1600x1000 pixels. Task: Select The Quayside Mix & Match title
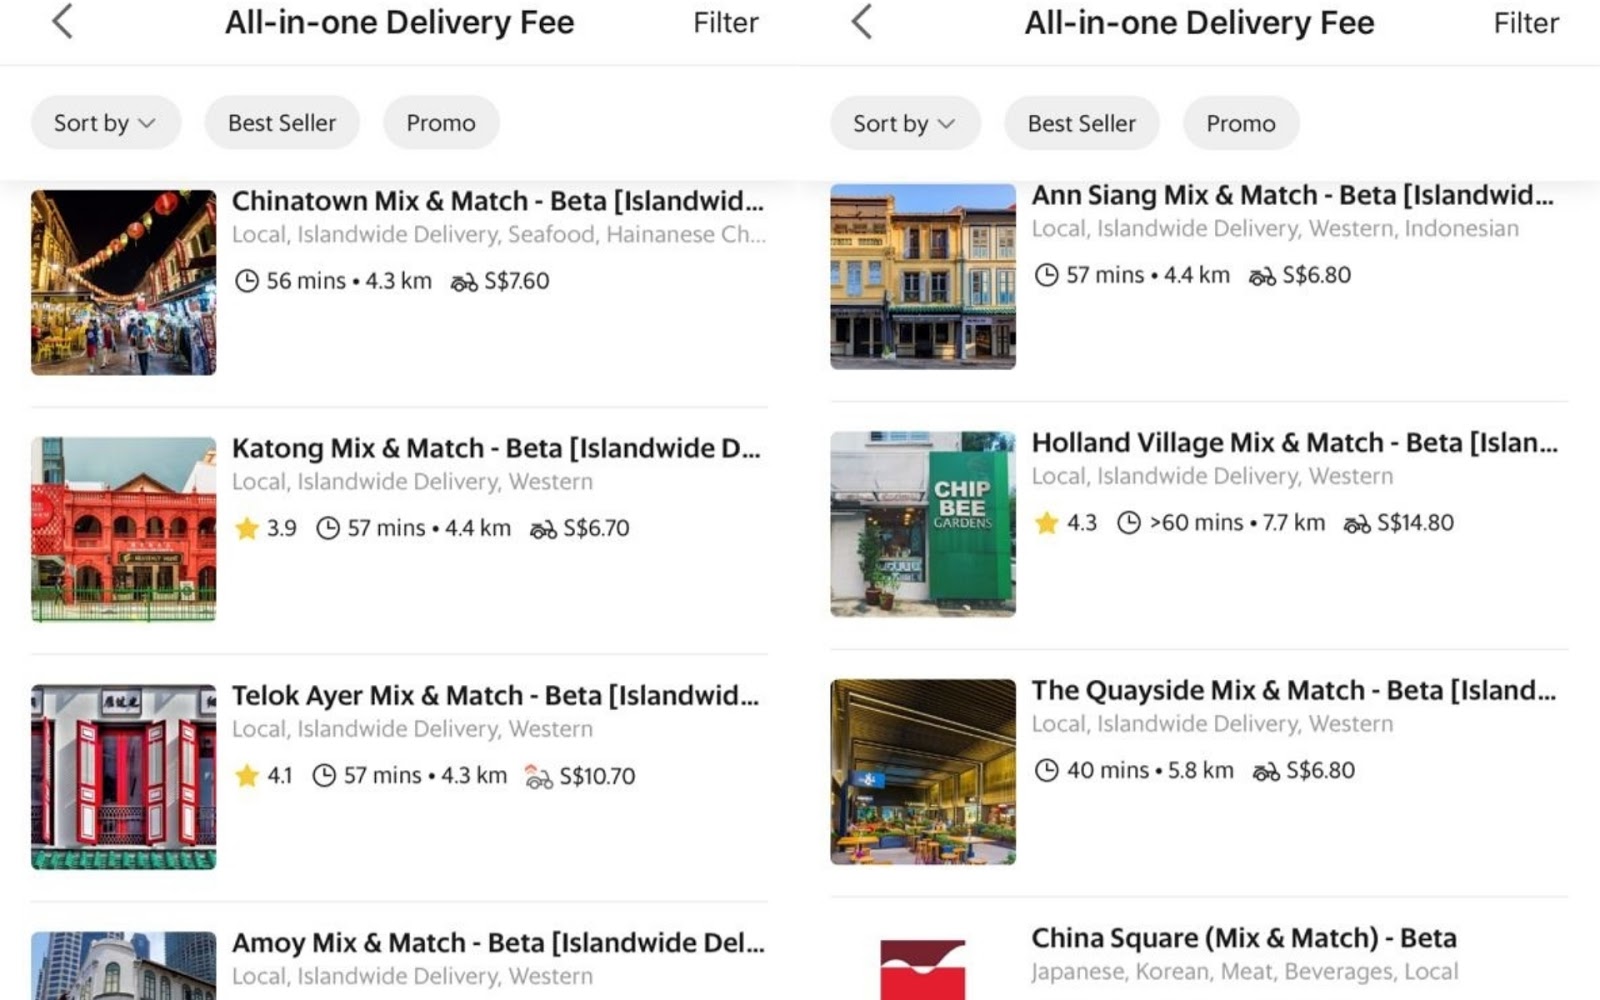pyautogui.click(x=1294, y=690)
